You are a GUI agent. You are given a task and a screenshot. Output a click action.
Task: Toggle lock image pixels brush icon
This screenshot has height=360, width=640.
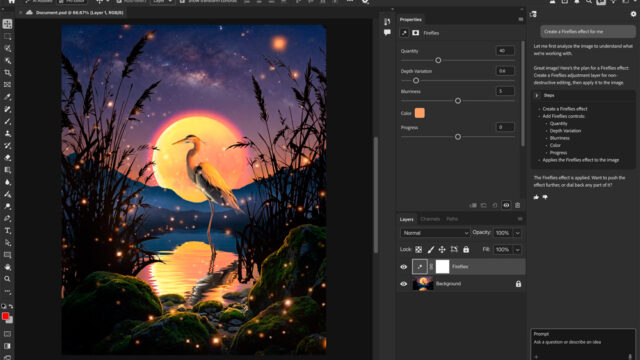coord(431,249)
